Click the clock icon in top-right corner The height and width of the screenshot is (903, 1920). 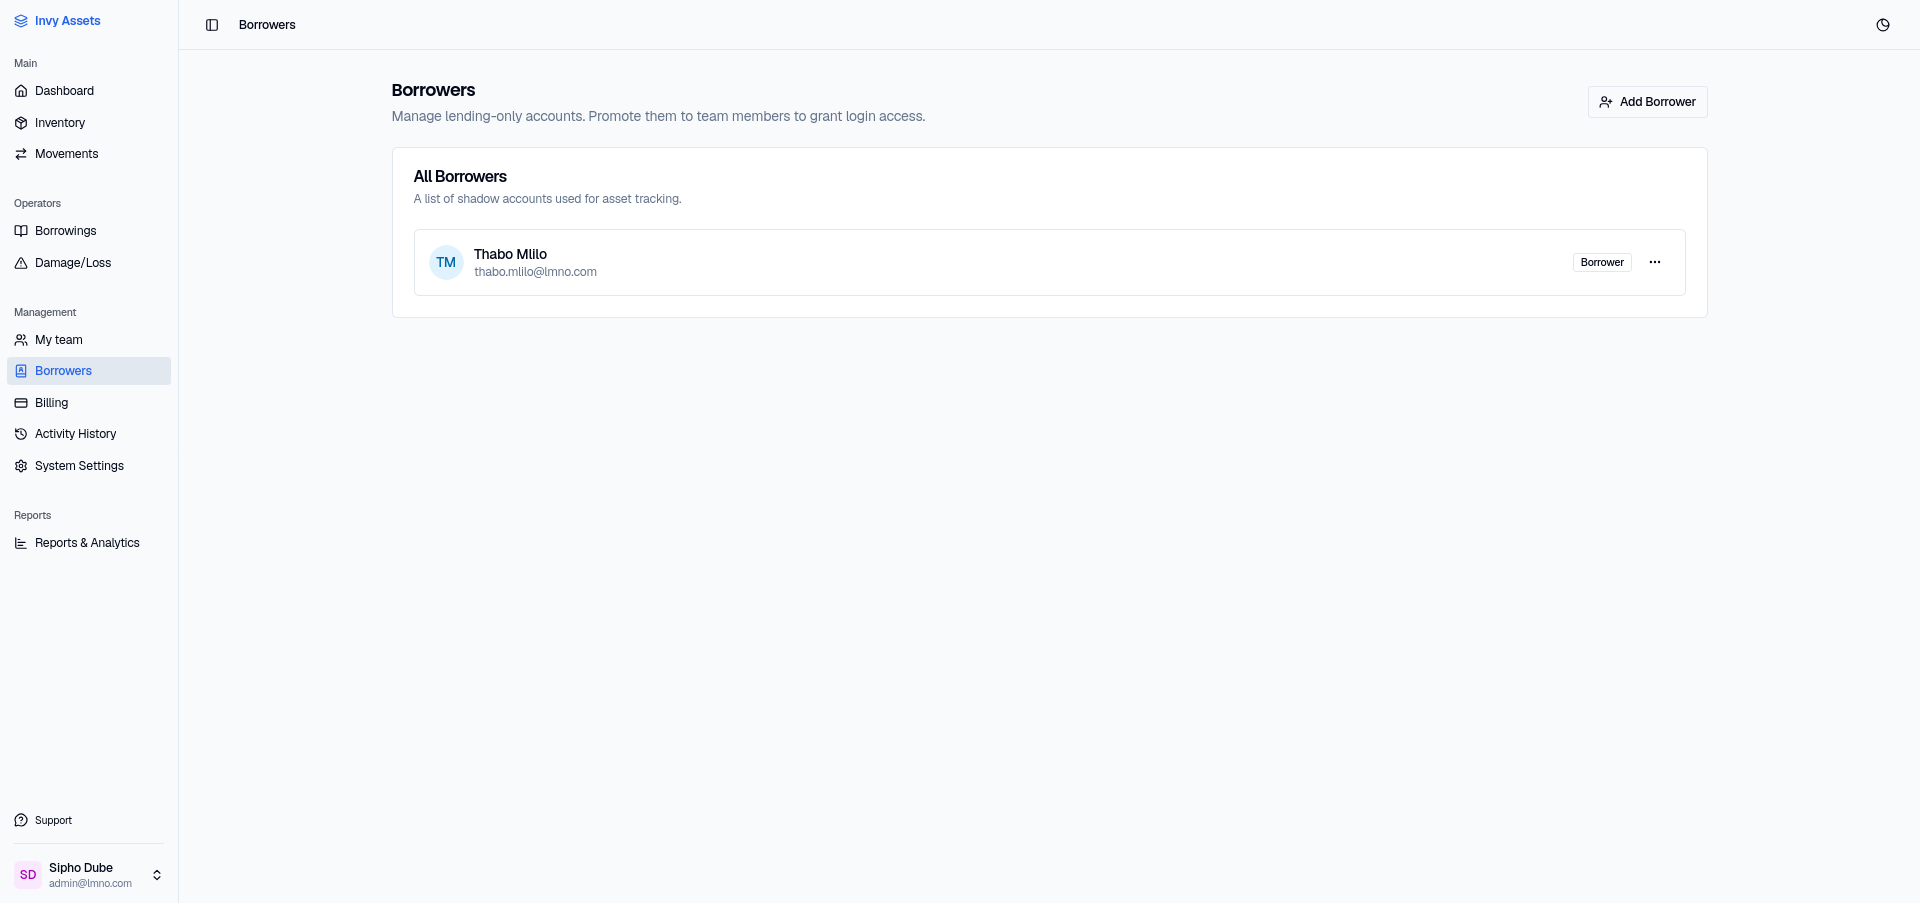1883,25
